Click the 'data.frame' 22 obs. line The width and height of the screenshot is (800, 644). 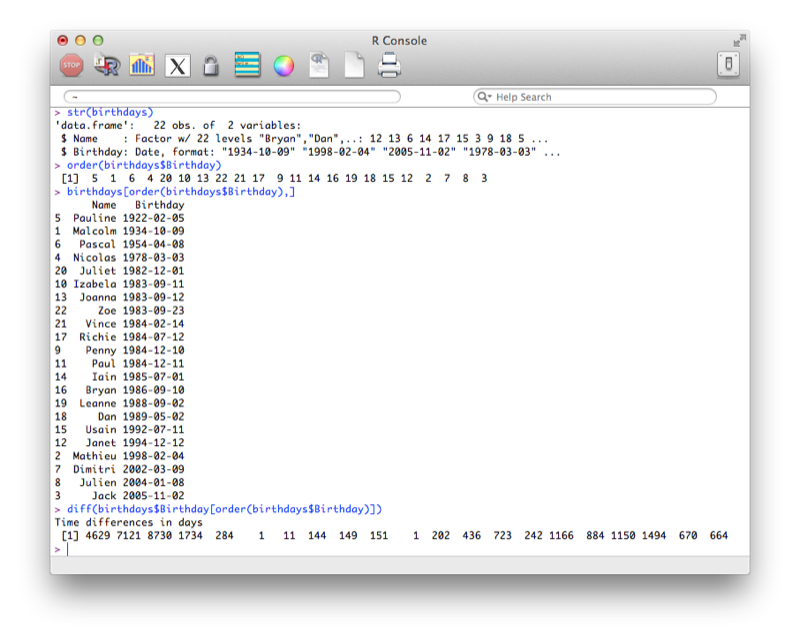point(178,126)
